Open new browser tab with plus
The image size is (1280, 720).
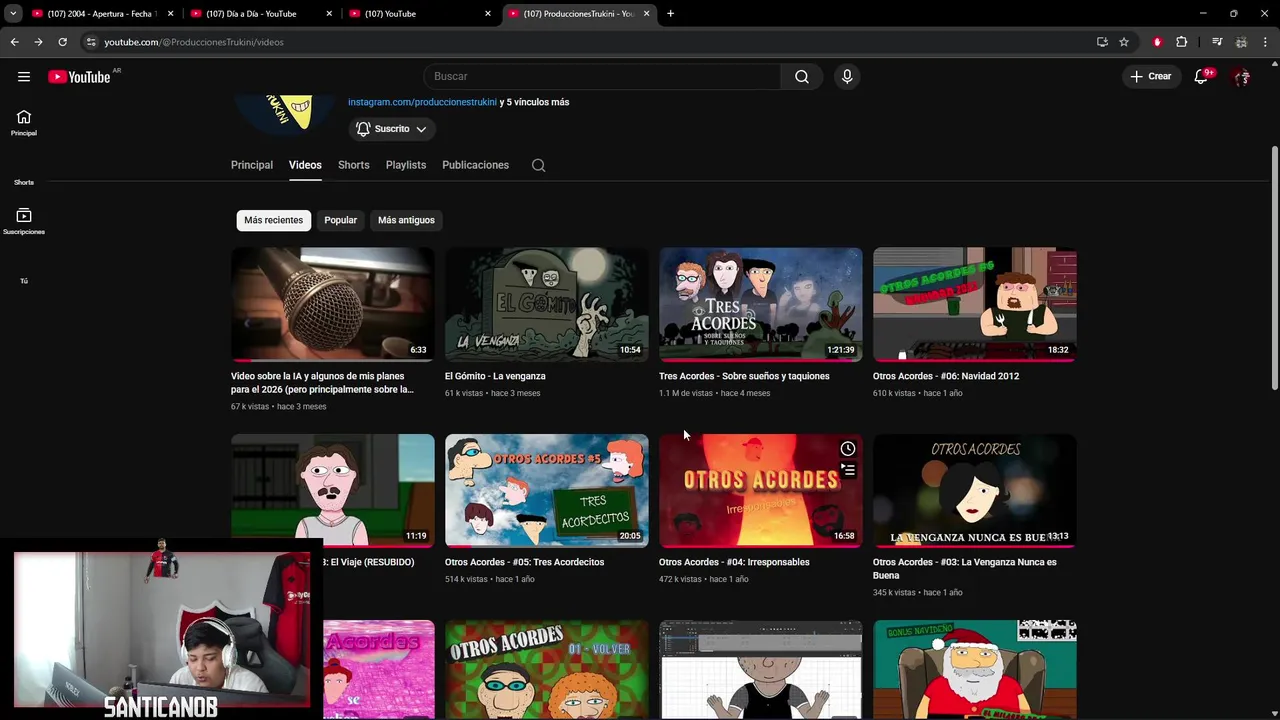[x=670, y=14]
